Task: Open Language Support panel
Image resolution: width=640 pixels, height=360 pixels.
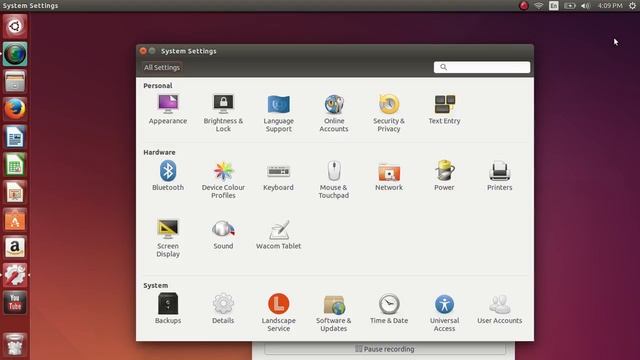Action: tap(279, 113)
